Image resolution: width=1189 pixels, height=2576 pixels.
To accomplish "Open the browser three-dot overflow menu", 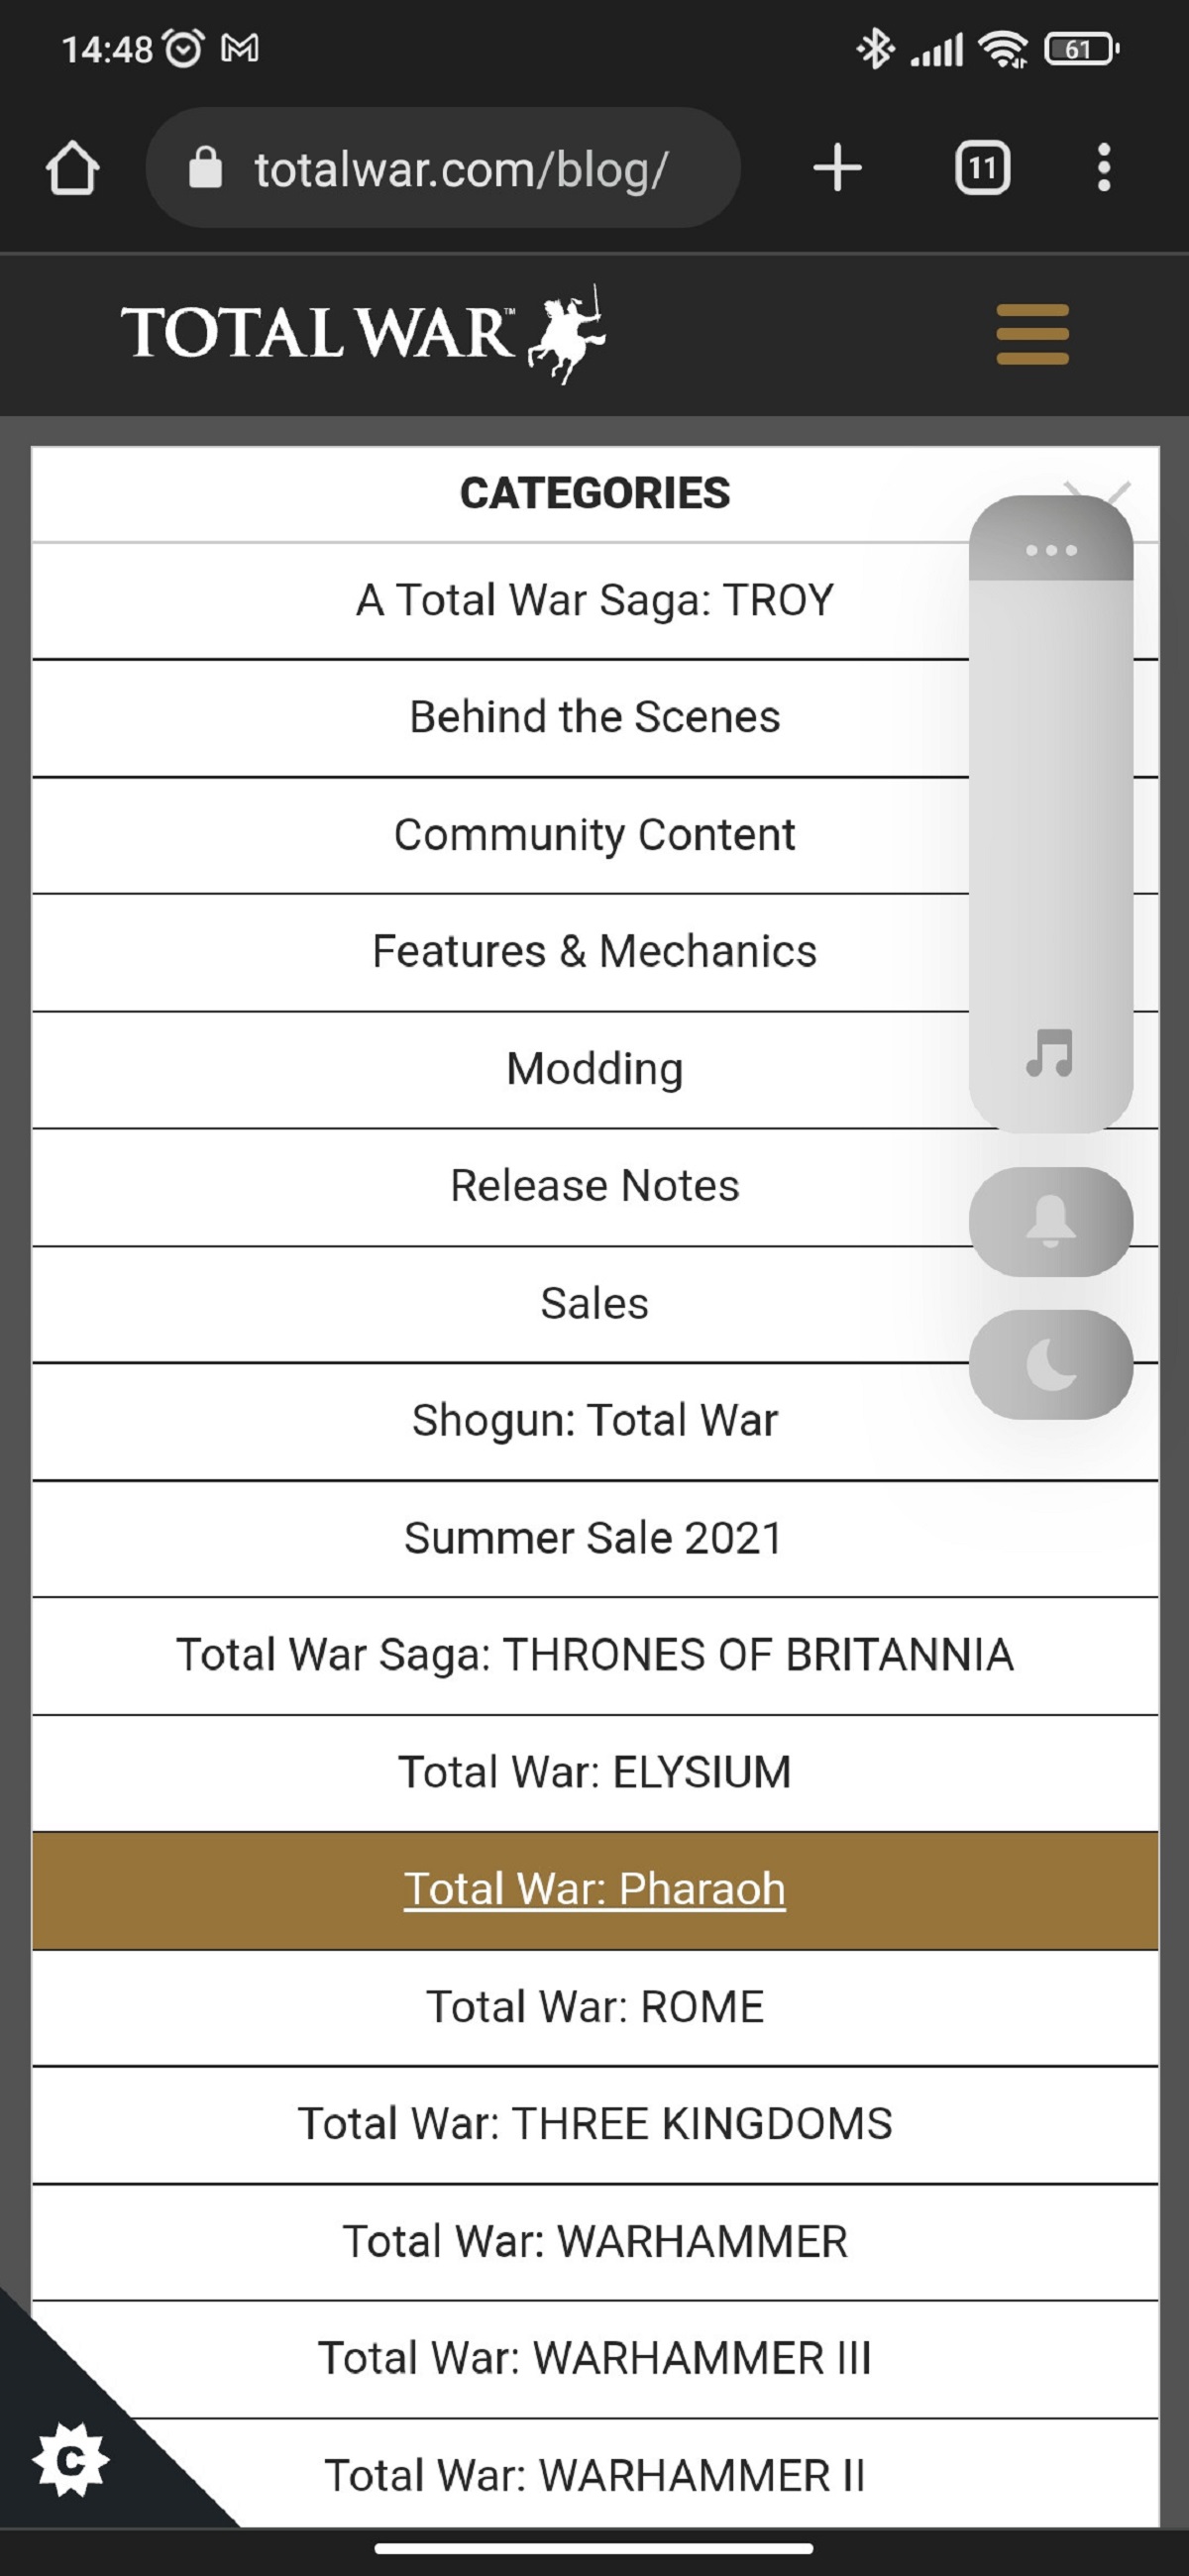I will coord(1103,168).
